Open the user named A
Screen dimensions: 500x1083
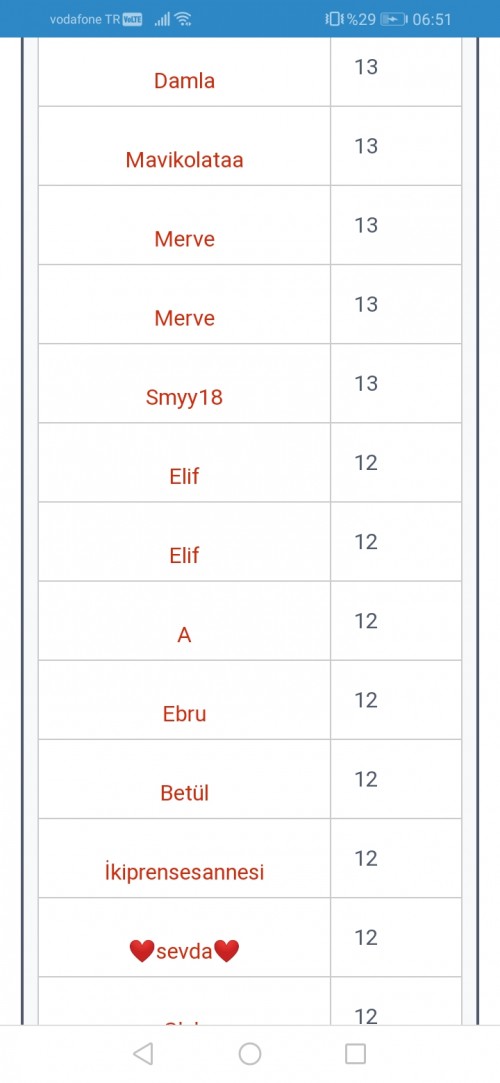(184, 635)
